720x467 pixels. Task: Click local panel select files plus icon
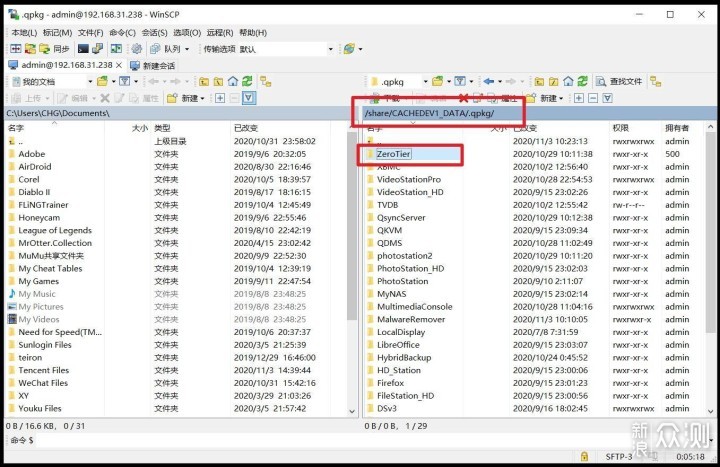click(x=220, y=98)
